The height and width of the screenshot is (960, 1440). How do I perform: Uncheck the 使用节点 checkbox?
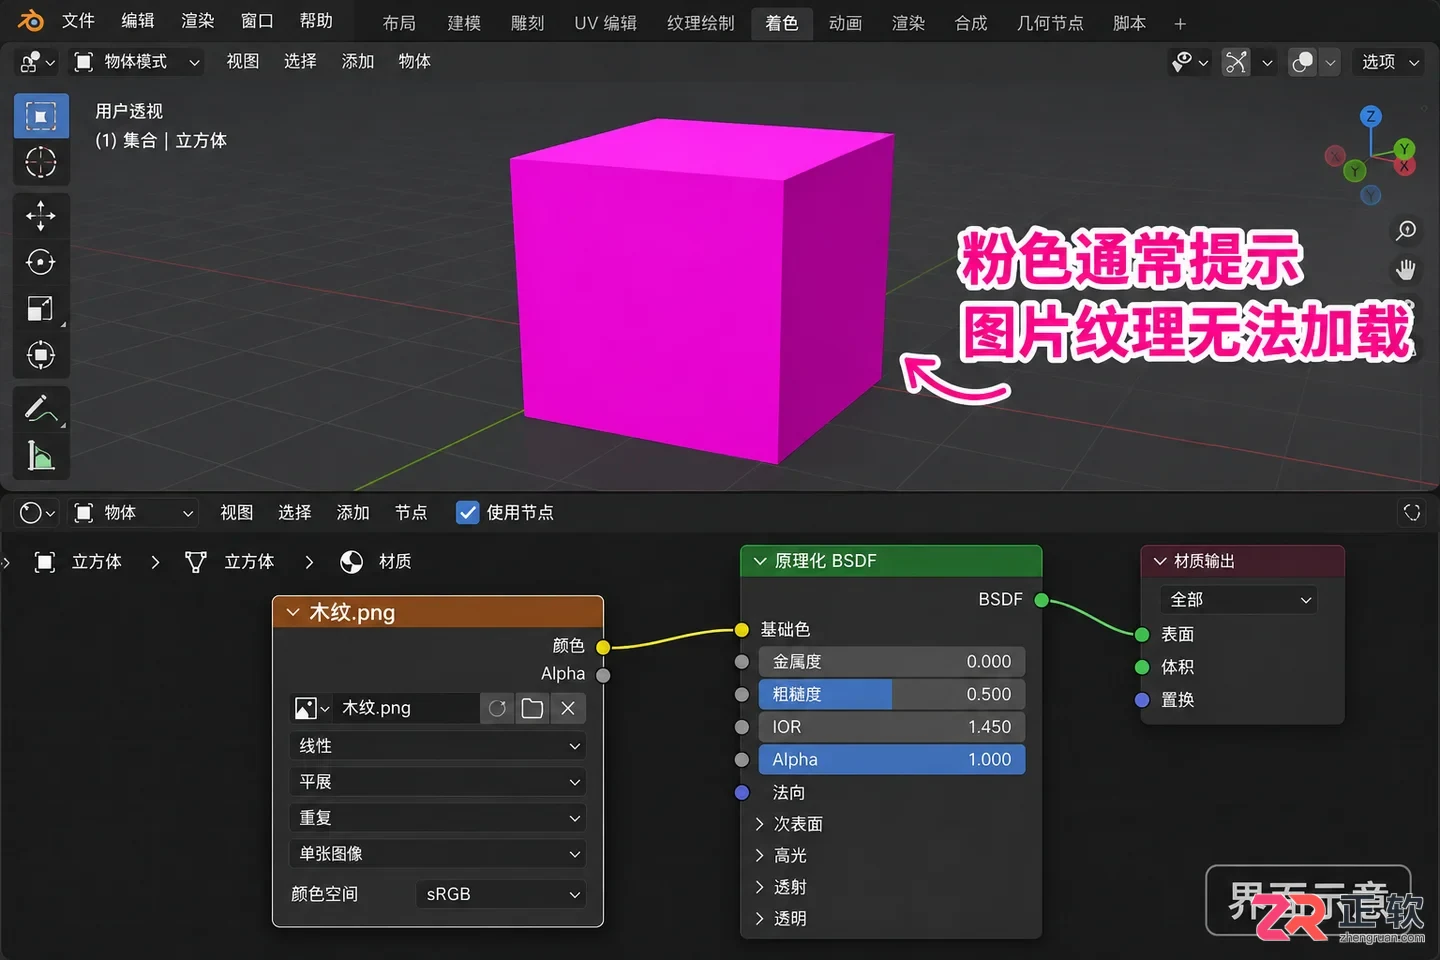(x=467, y=512)
